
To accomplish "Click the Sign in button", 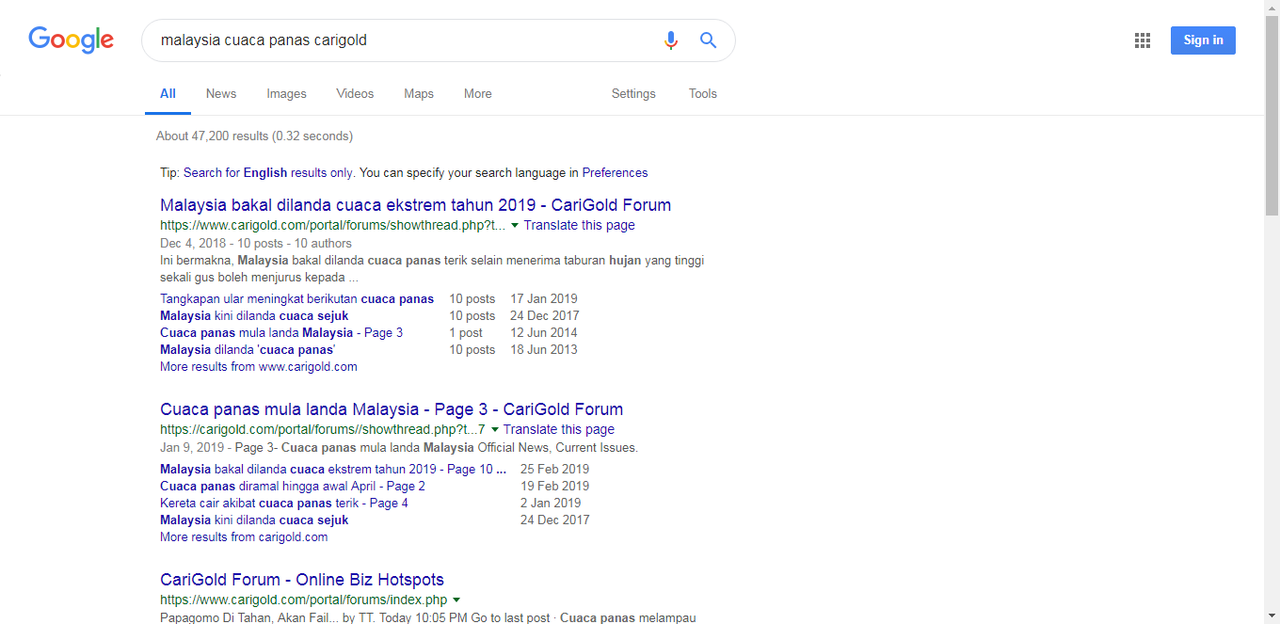I will point(1203,40).
